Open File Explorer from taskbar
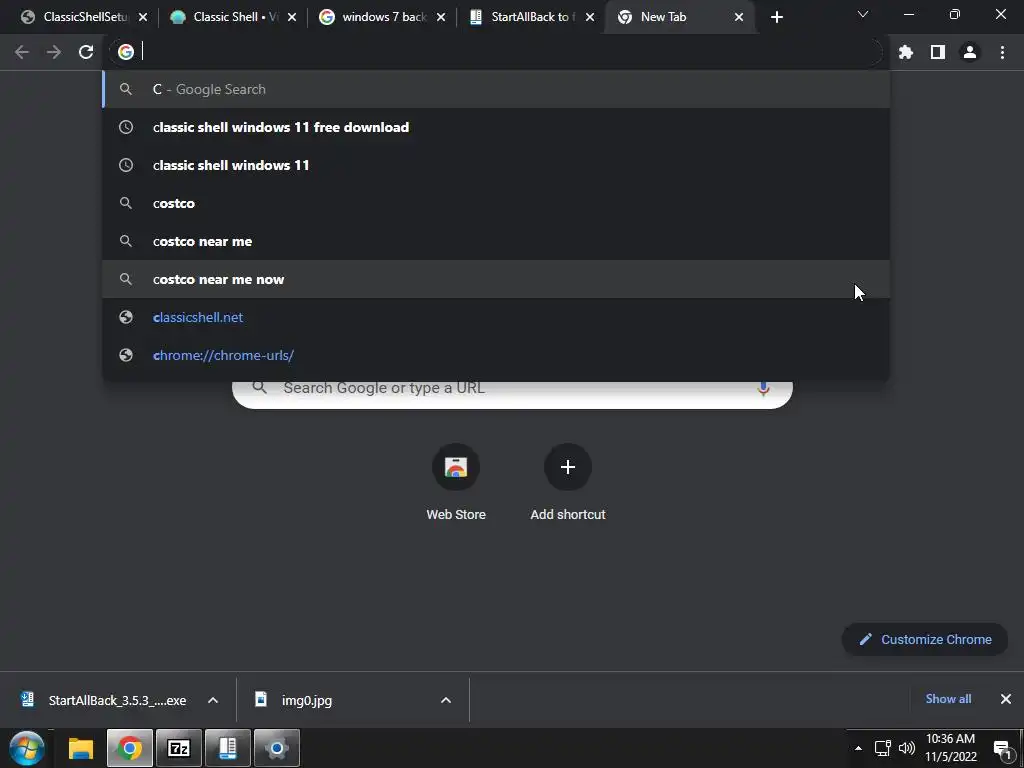The width and height of the screenshot is (1024, 768). pos(81,748)
